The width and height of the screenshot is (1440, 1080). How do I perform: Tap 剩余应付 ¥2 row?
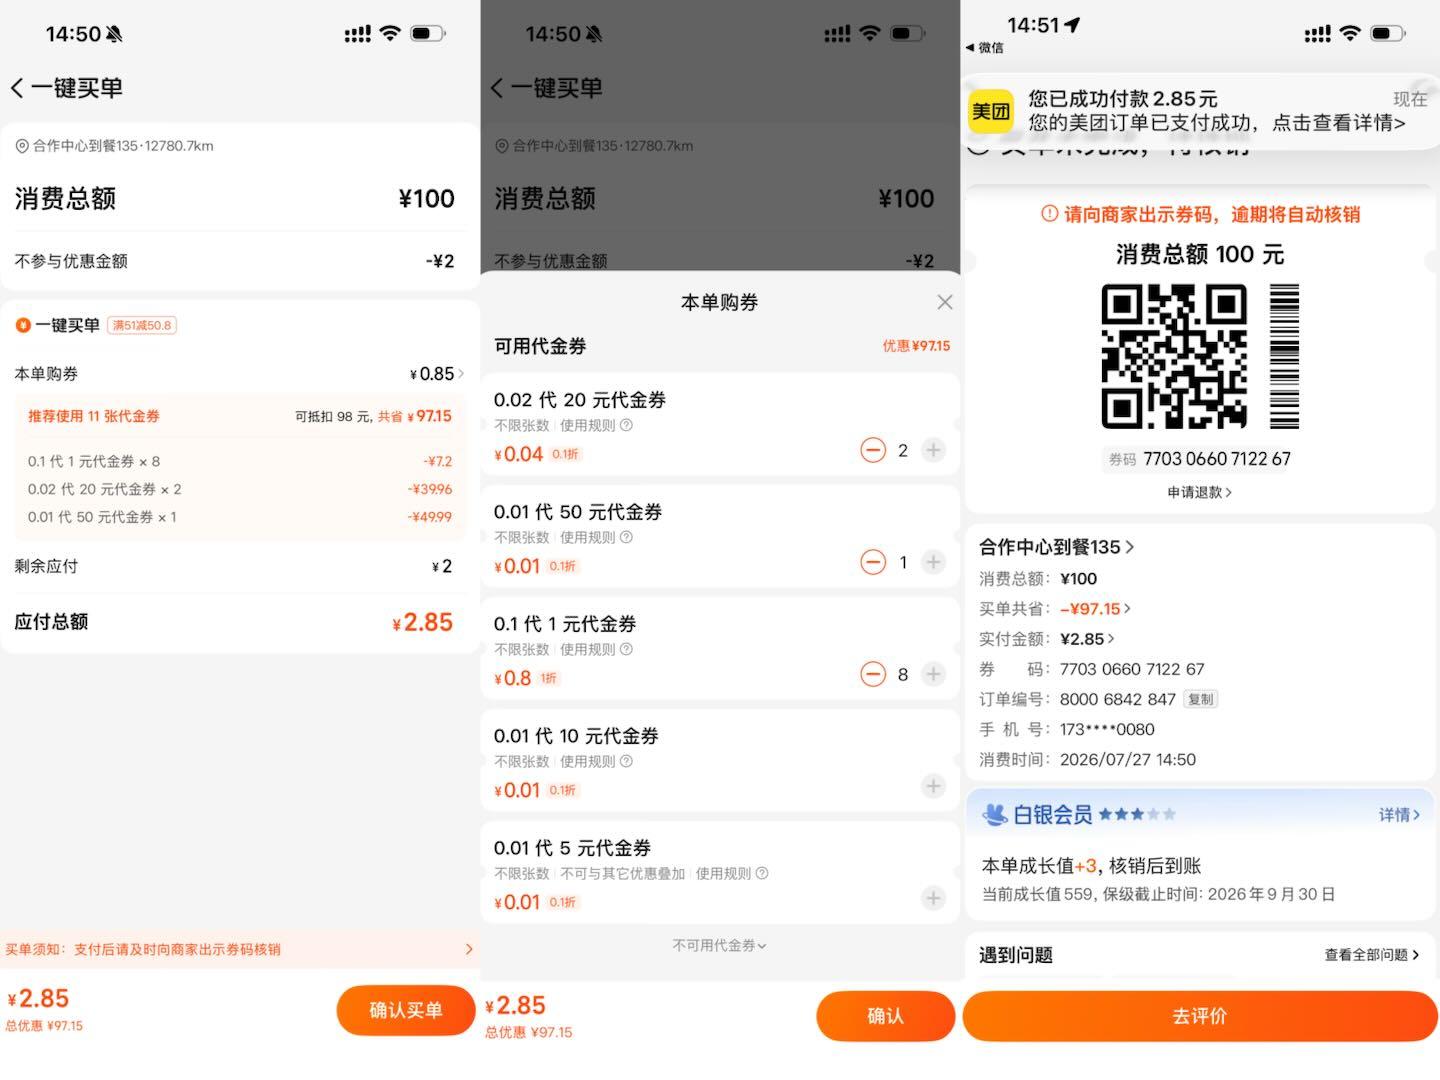[x=234, y=566]
